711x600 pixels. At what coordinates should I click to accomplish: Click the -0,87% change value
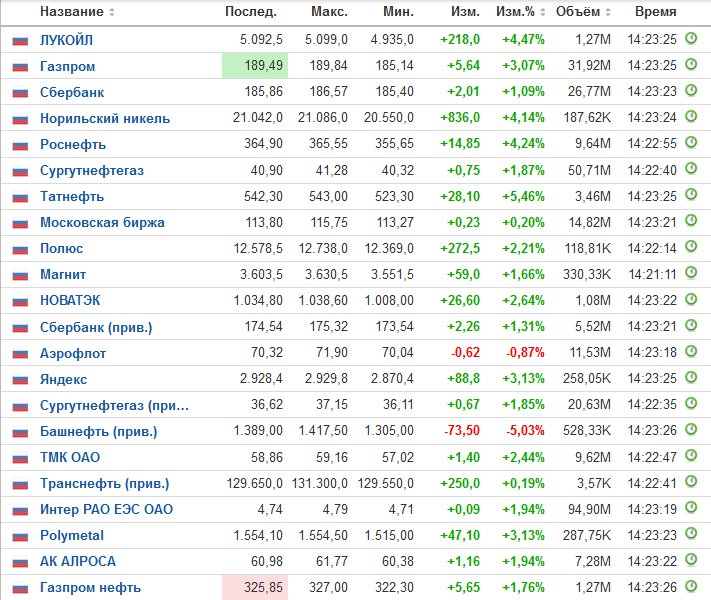tap(525, 352)
